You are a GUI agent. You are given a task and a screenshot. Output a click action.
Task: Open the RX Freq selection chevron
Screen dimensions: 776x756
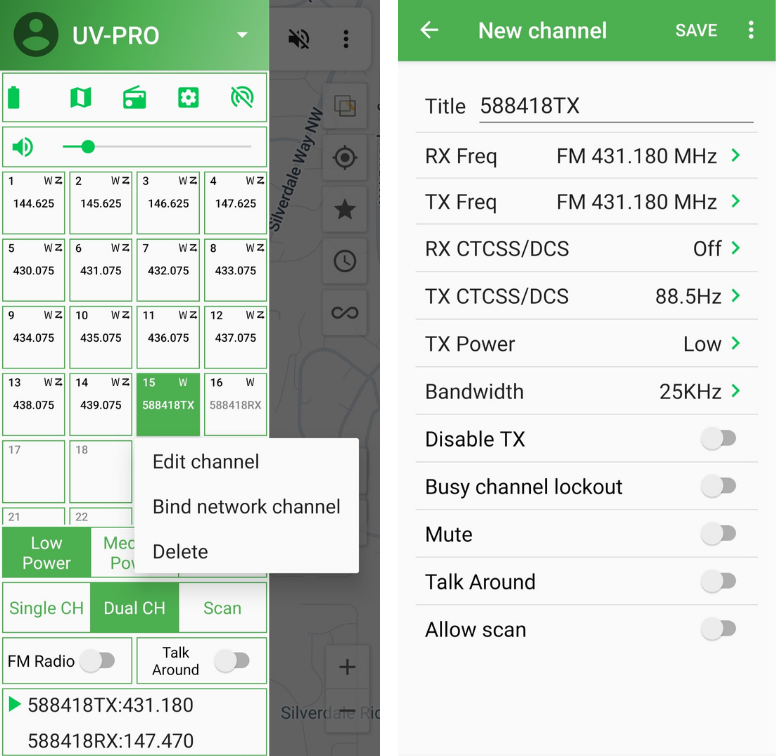coord(736,156)
